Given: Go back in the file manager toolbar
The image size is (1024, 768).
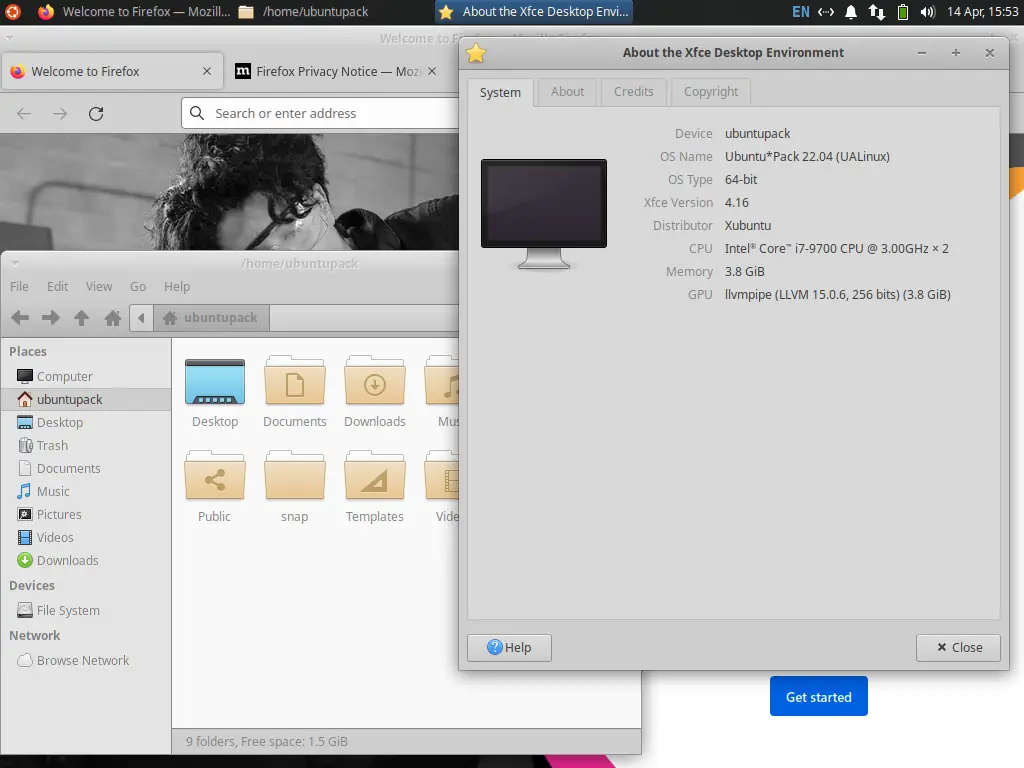Looking at the screenshot, I should click(x=20, y=318).
